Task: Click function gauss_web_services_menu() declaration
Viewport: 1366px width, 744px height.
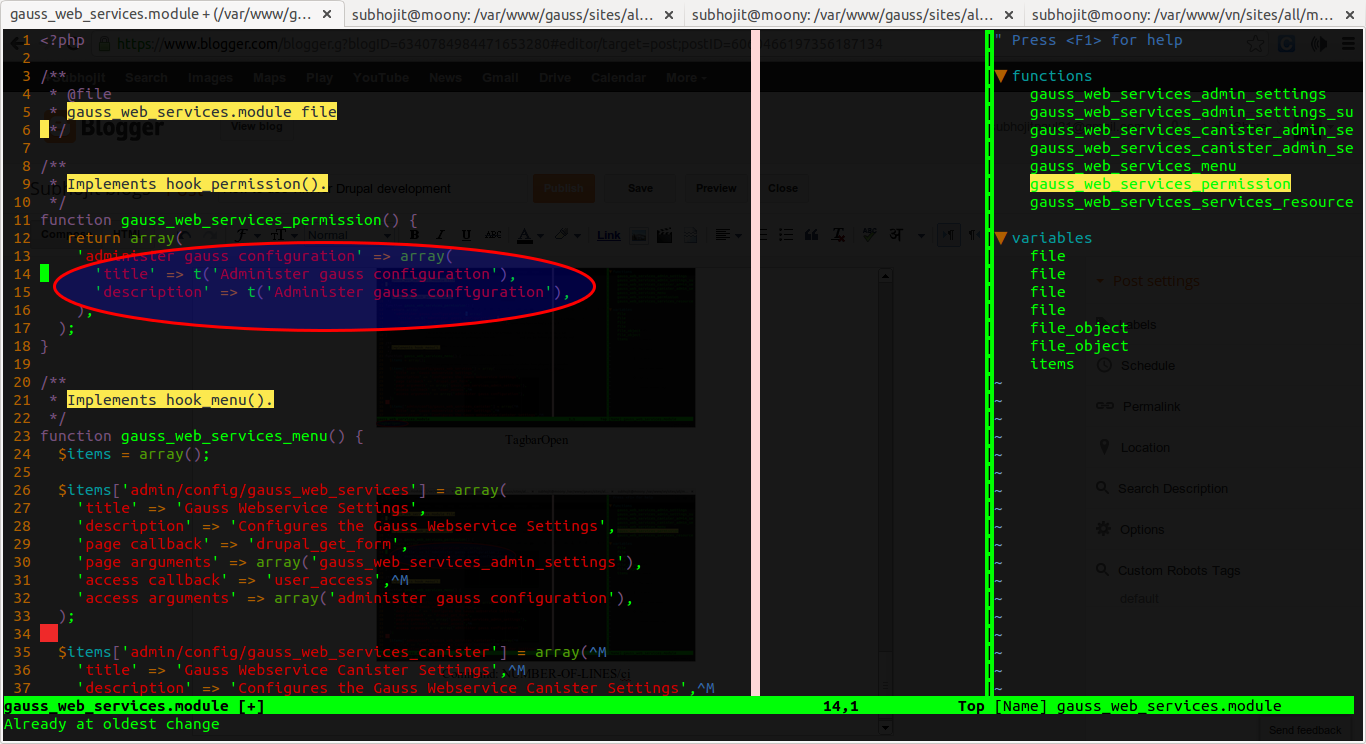Action: [x=202, y=436]
